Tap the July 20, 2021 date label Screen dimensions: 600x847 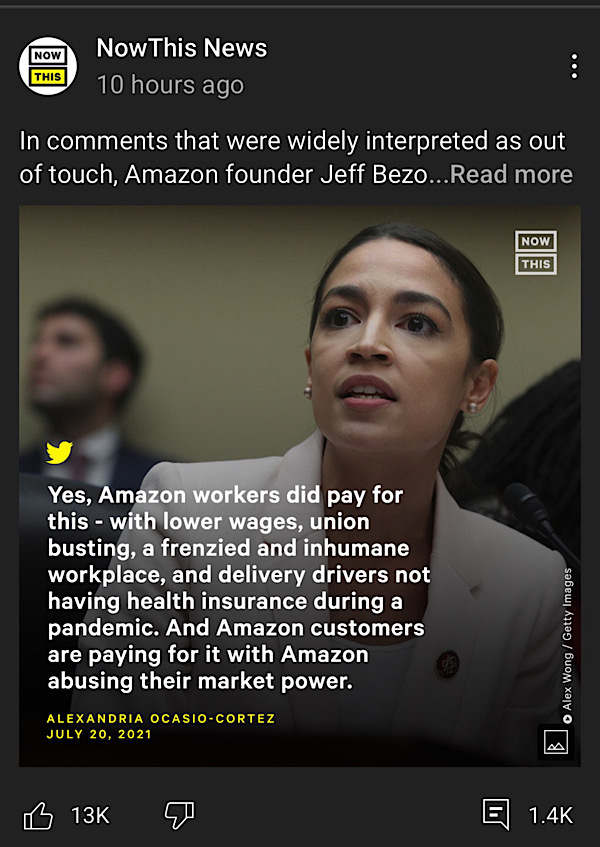click(99, 735)
